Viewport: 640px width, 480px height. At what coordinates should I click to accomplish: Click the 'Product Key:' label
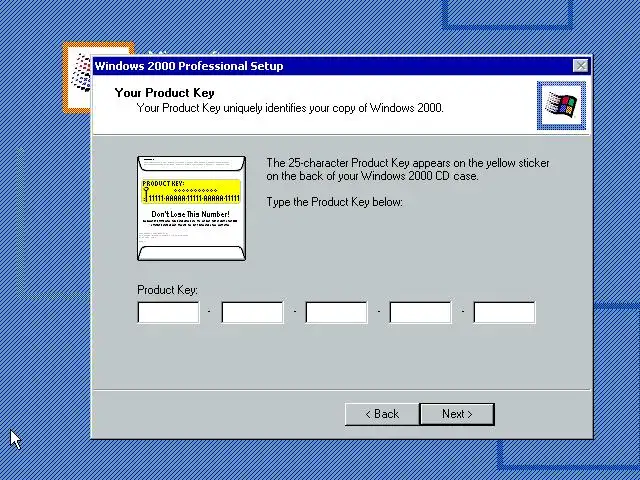167,290
